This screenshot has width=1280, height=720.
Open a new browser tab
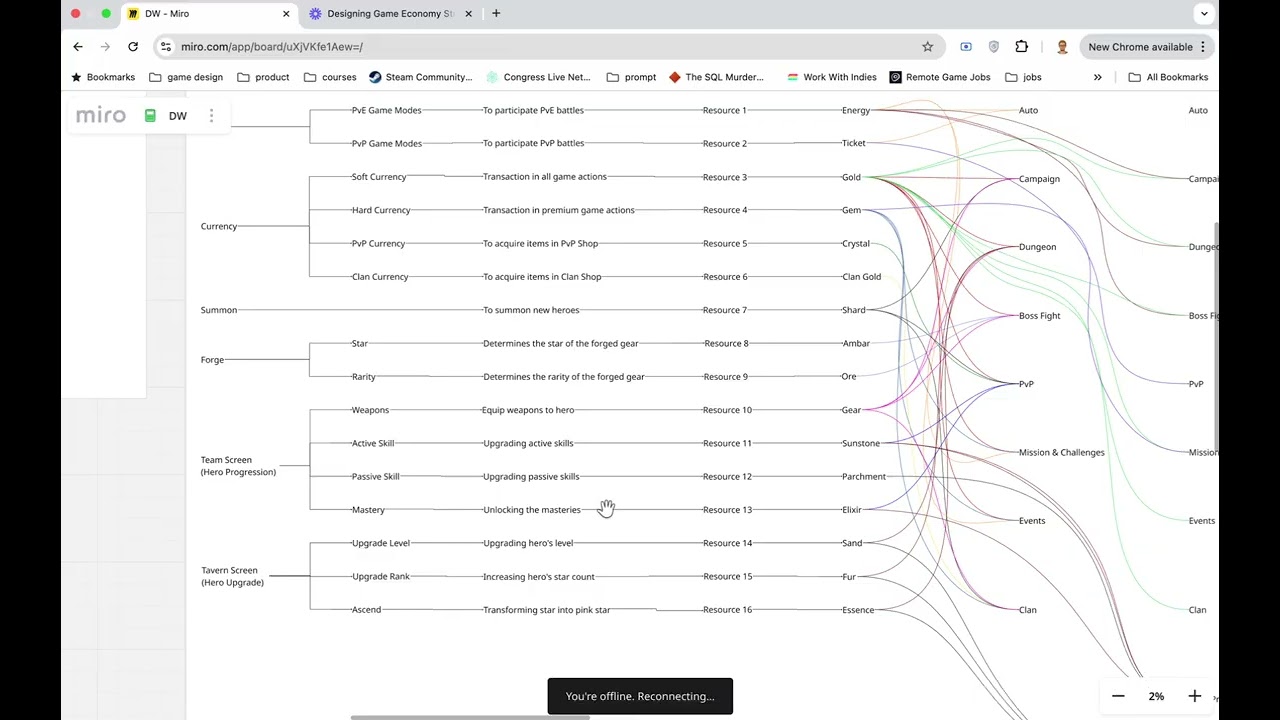pos(496,14)
